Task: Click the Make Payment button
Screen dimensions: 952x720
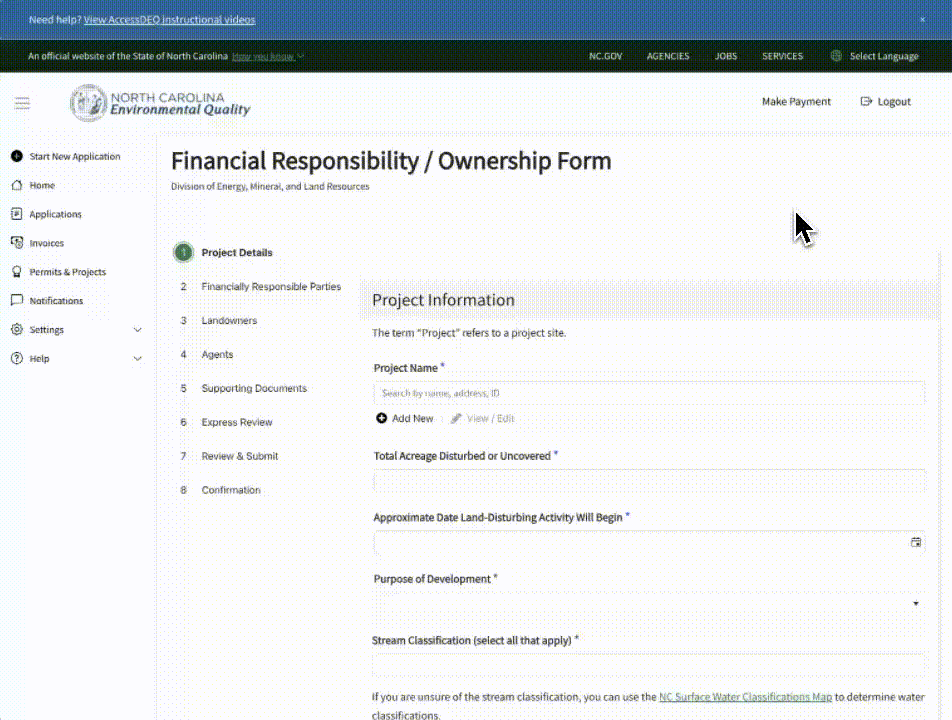Action: [x=796, y=102]
